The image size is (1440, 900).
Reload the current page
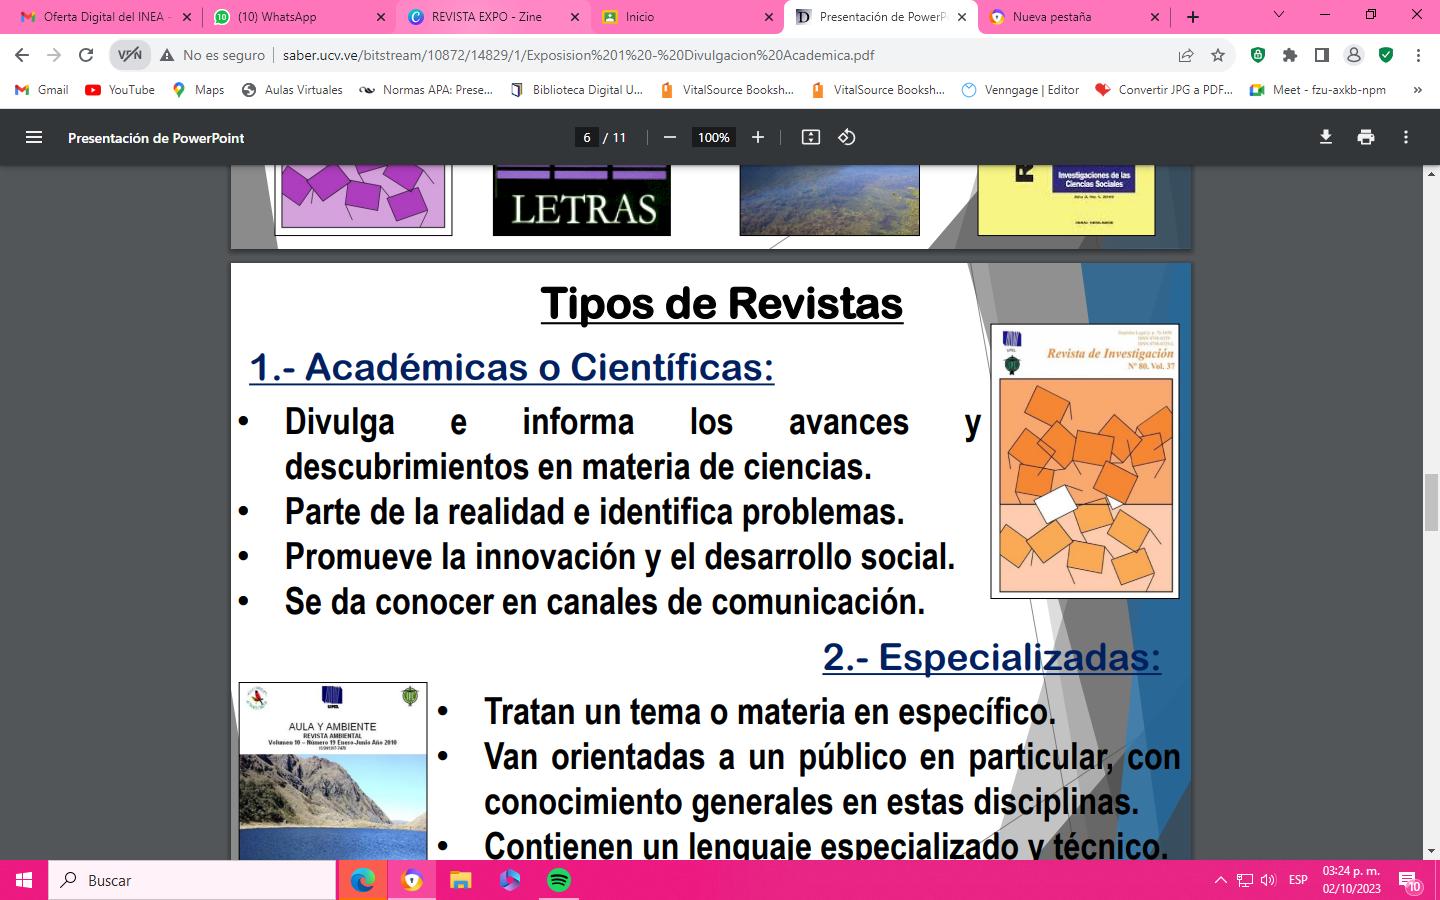click(x=86, y=56)
